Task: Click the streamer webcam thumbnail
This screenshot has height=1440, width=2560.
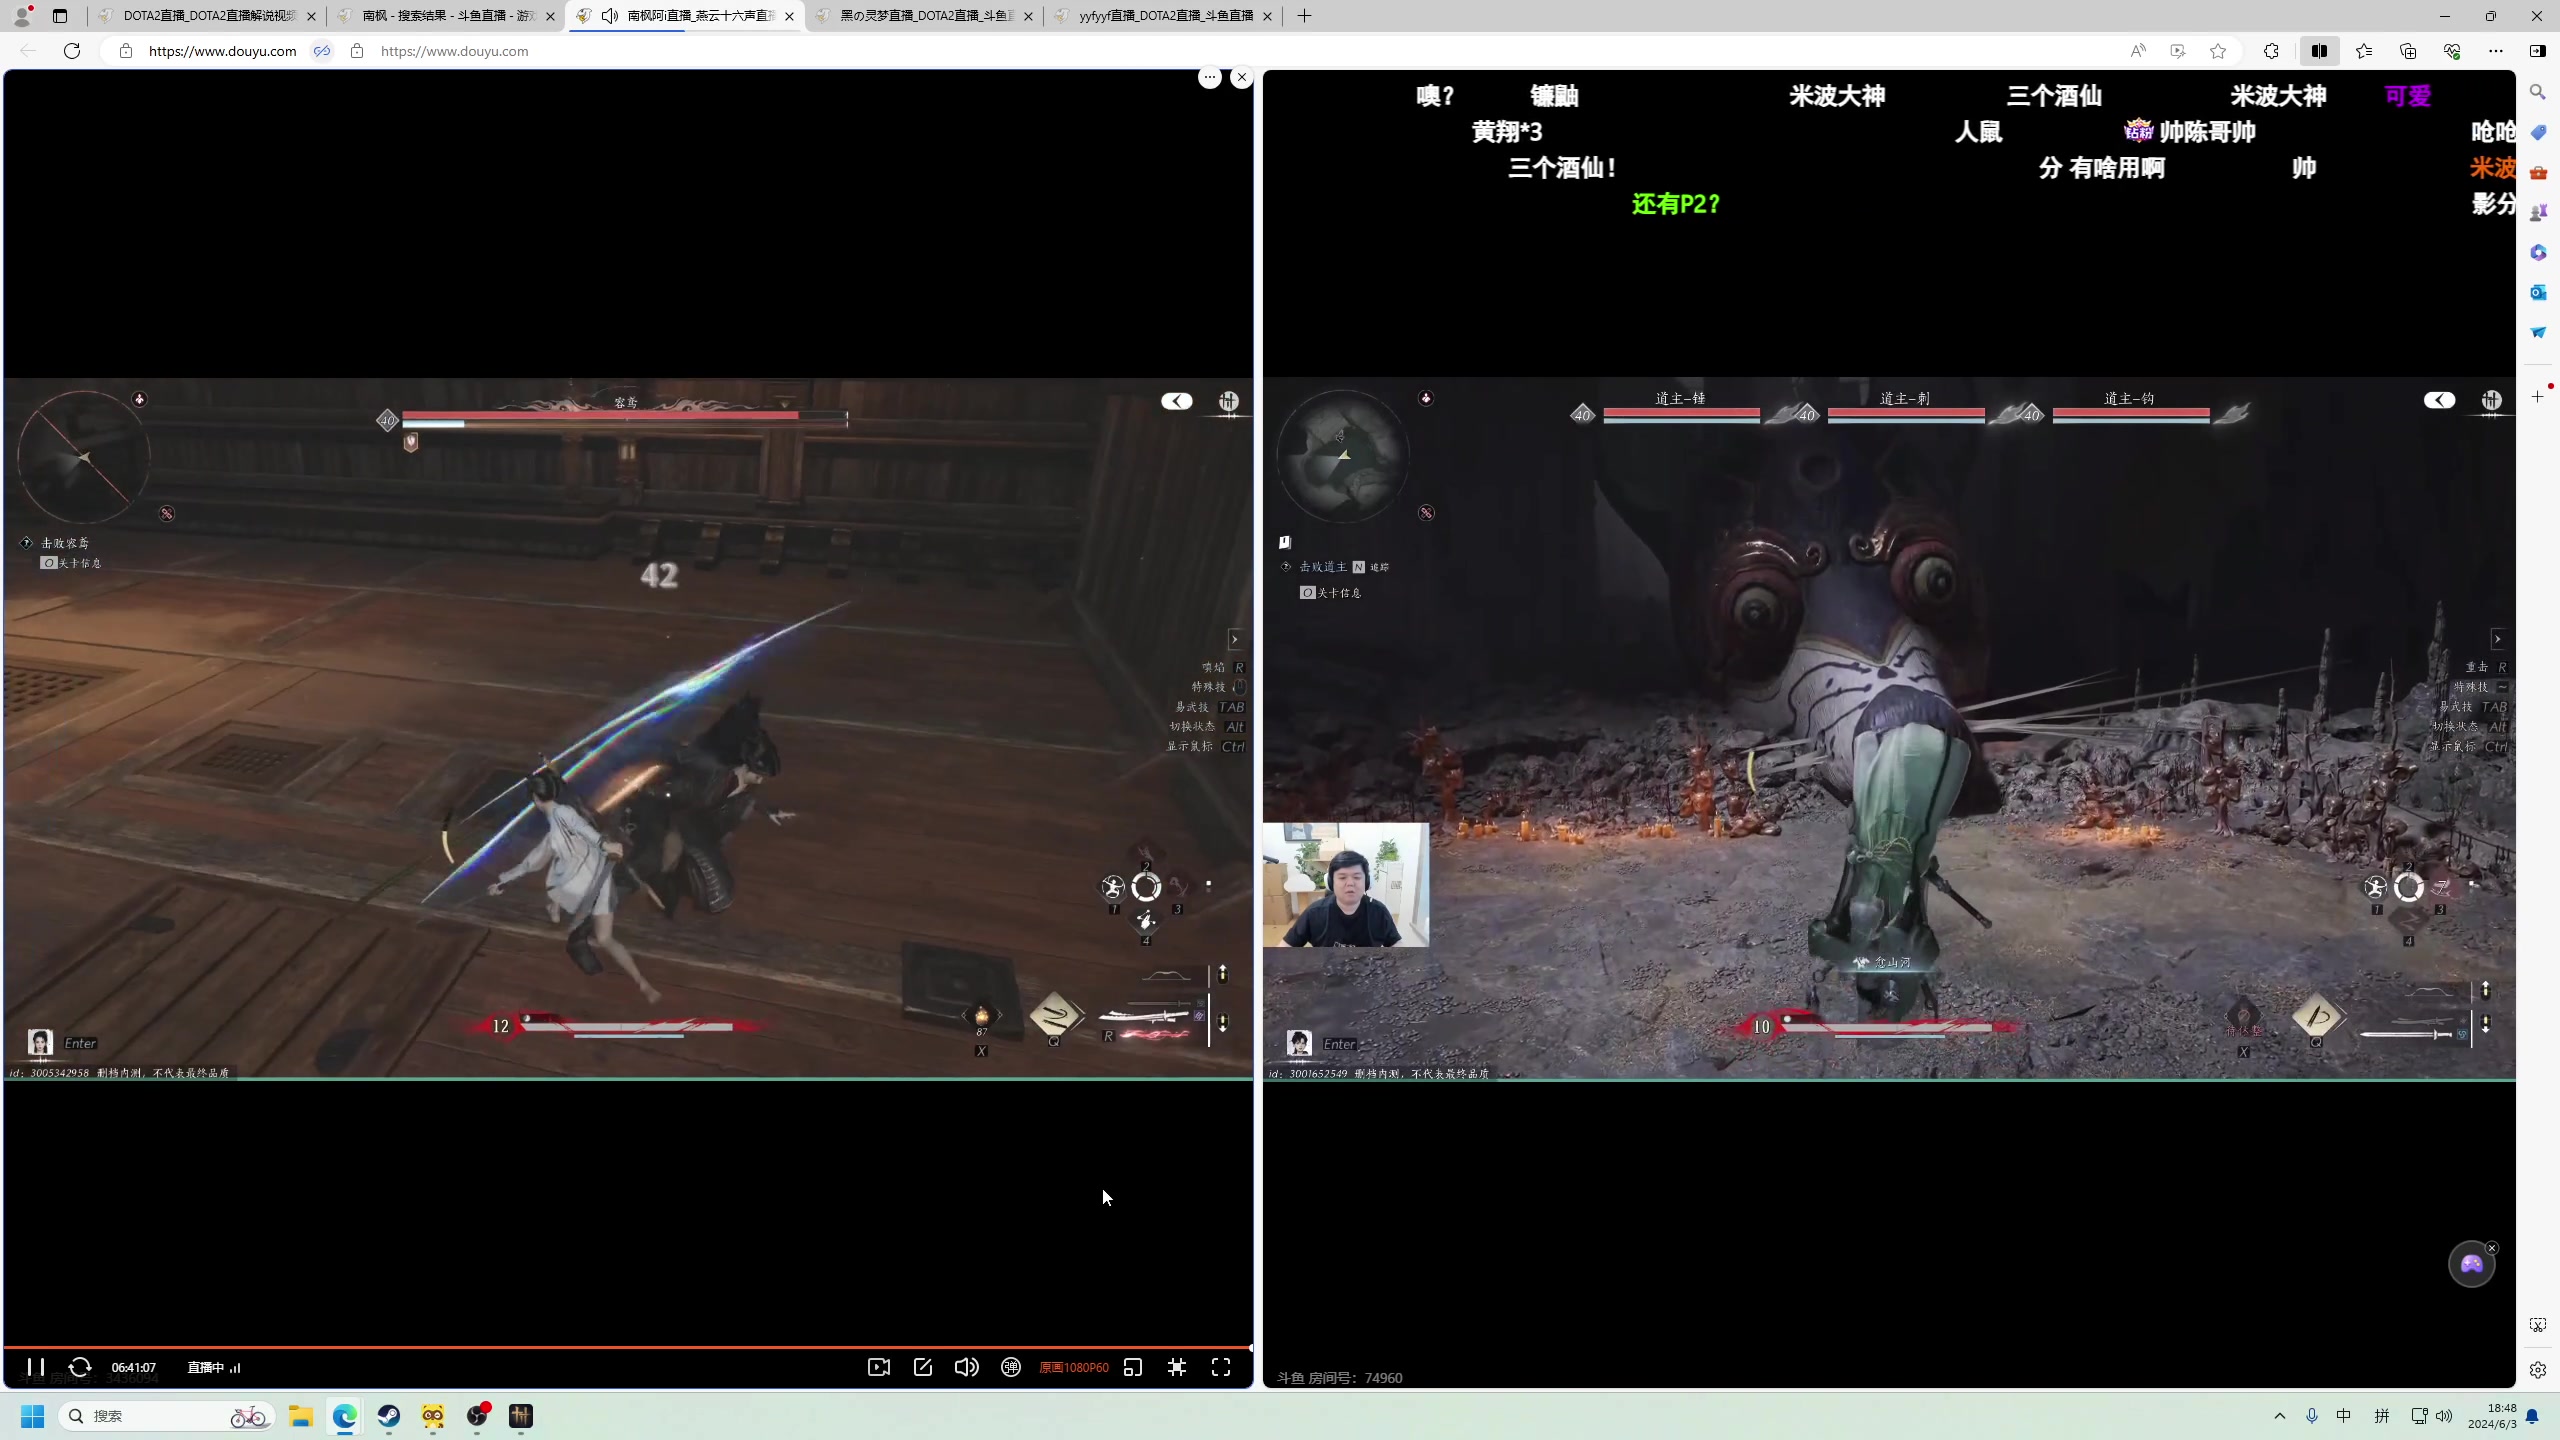Action: pyautogui.click(x=1346, y=885)
